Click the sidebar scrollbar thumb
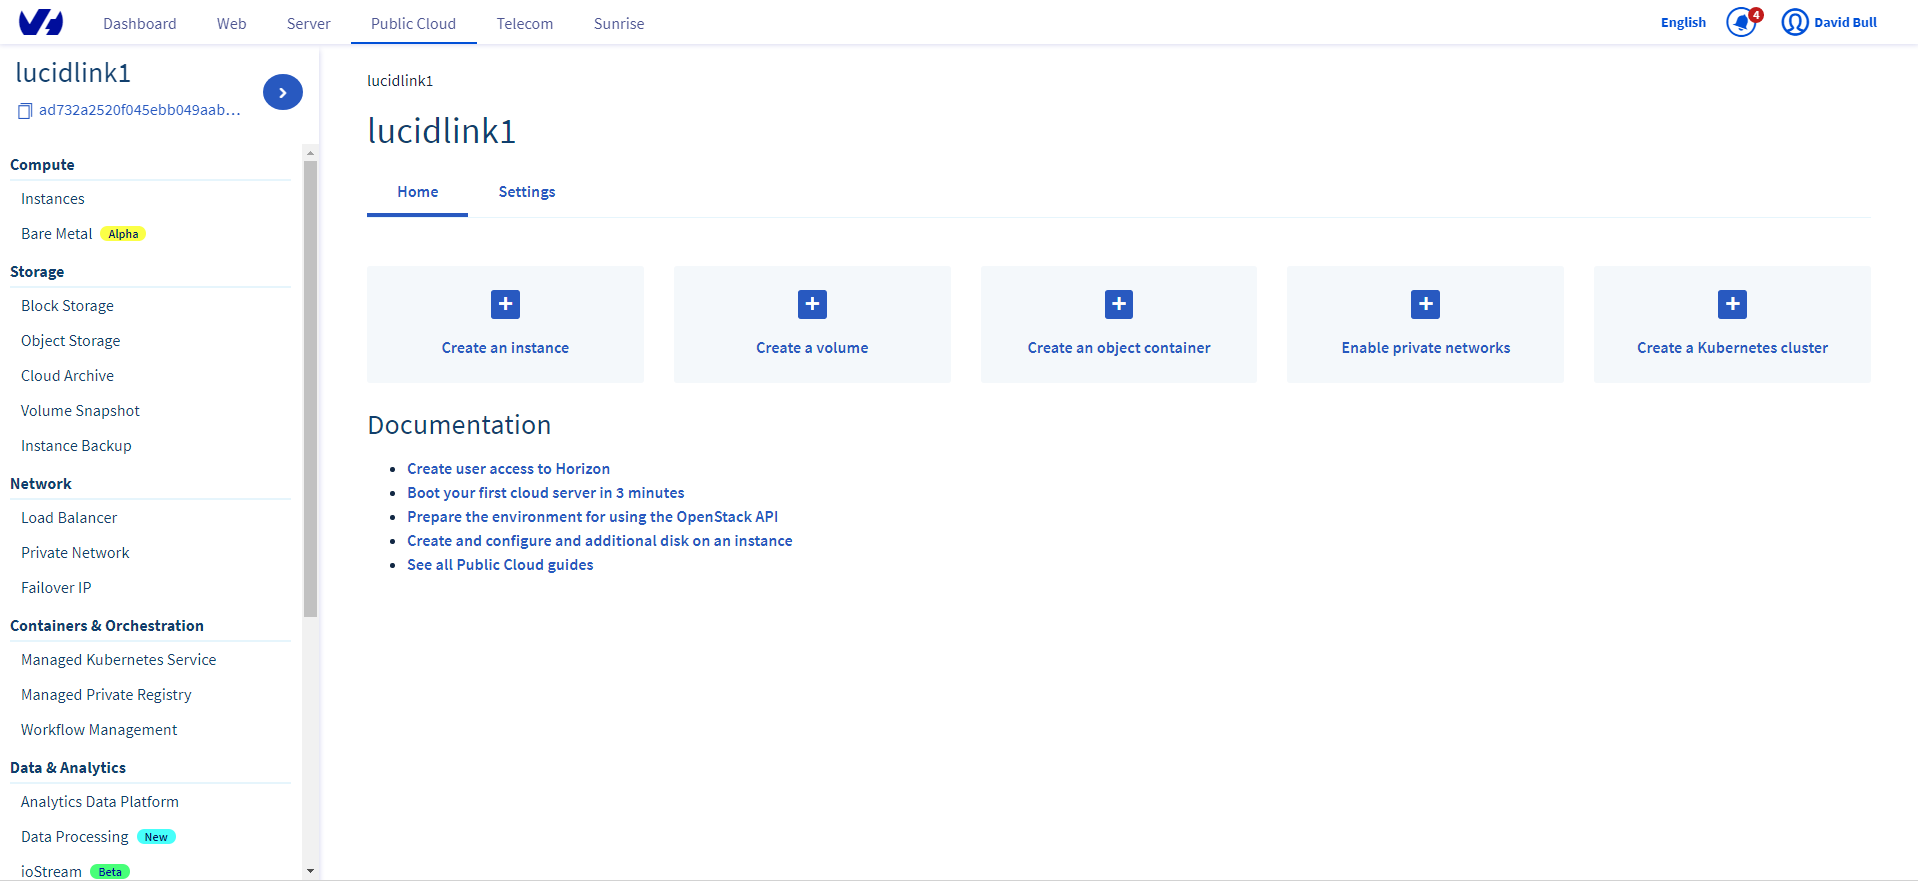 click(x=310, y=388)
